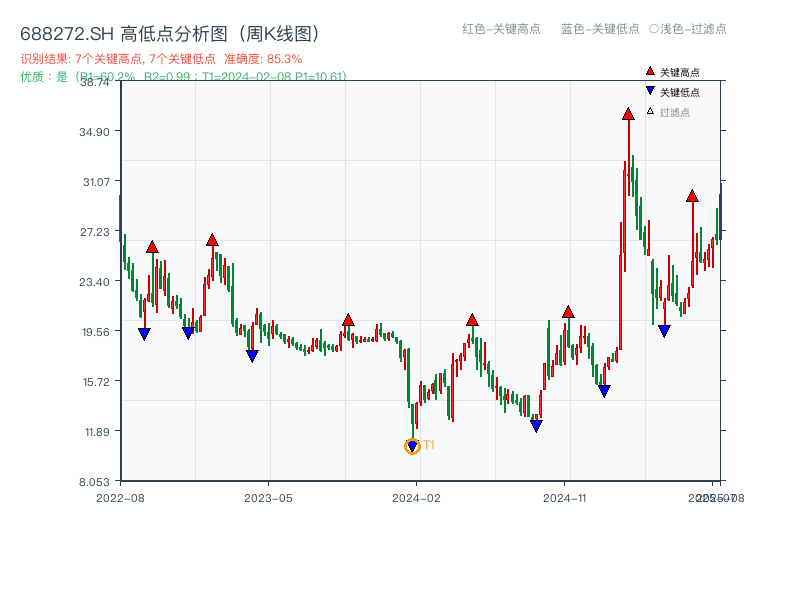Click the 38.74 y-axis value label
The width and height of the screenshot is (800, 600).
click(95, 84)
